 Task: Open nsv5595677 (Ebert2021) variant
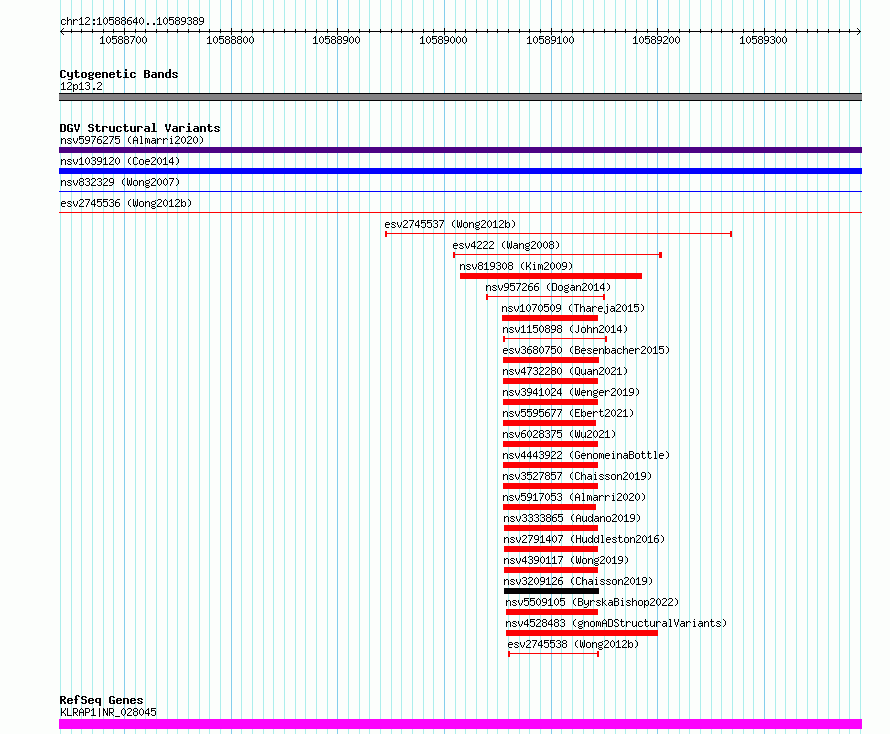pos(568,413)
